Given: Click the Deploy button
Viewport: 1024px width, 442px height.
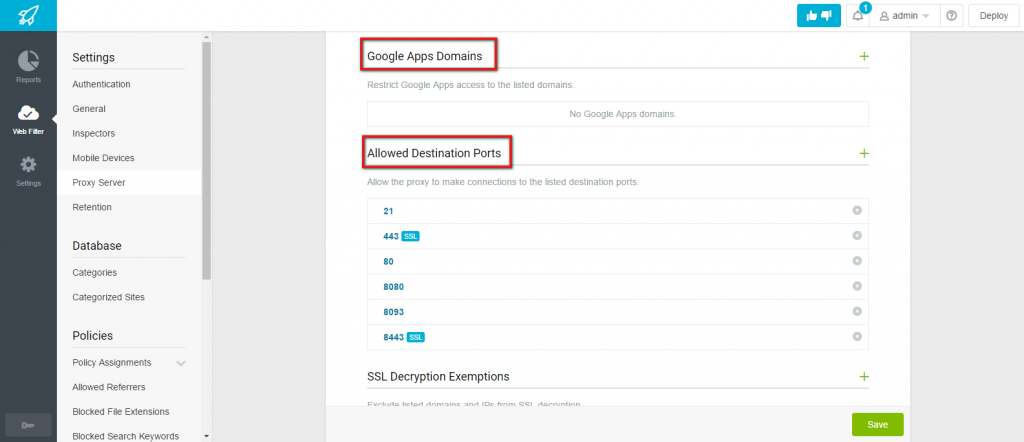Looking at the screenshot, I should coord(993,16).
